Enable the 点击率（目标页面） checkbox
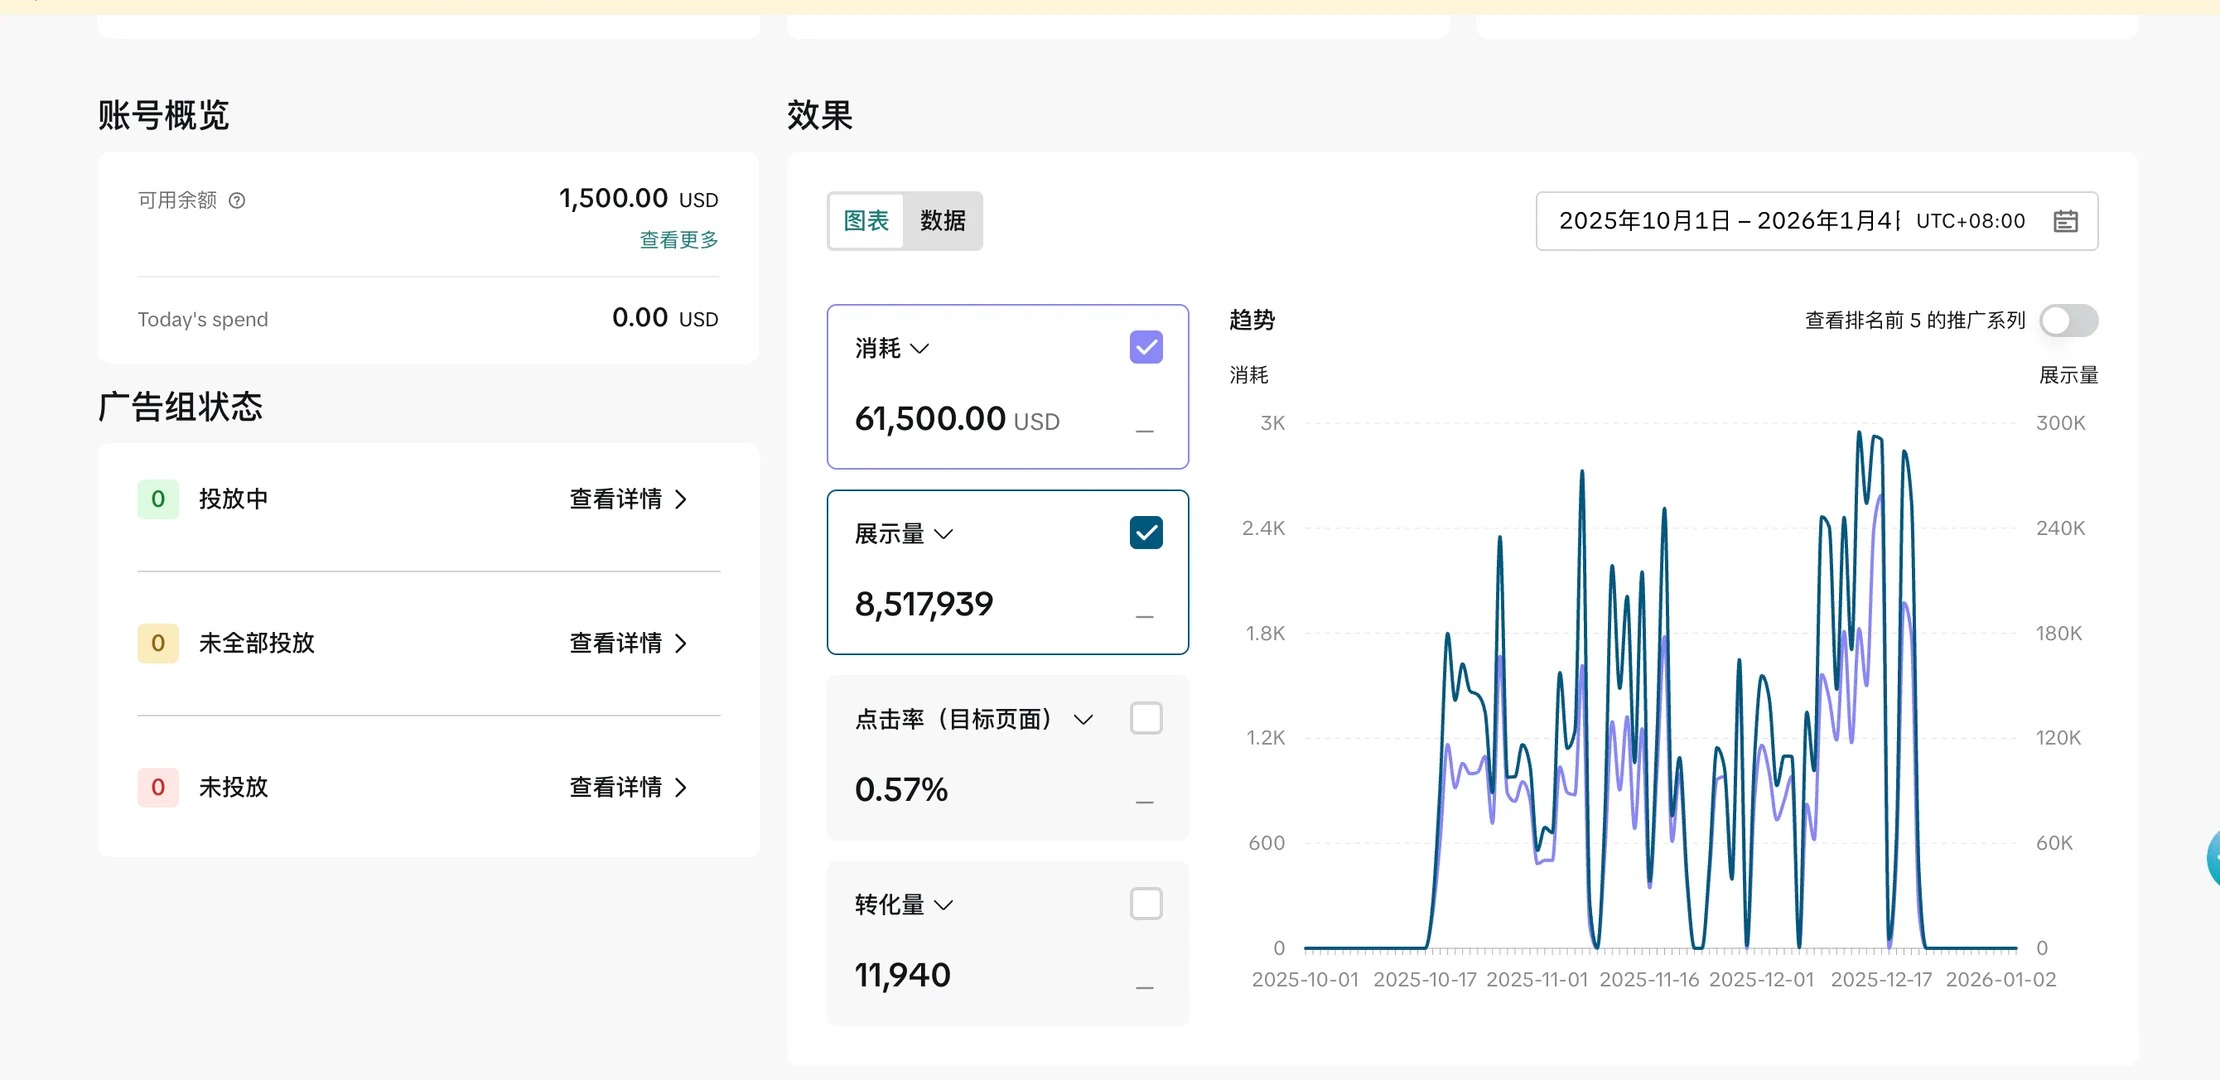Screen dimensions: 2220x1080 click(x=1146, y=718)
